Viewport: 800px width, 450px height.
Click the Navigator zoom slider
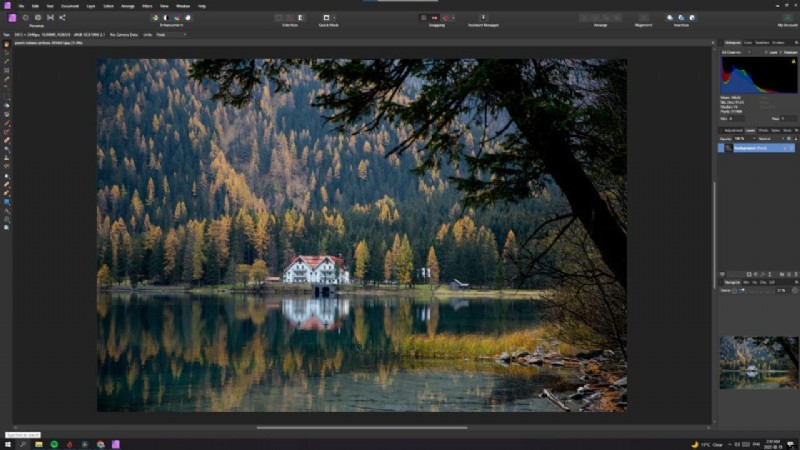click(x=755, y=290)
